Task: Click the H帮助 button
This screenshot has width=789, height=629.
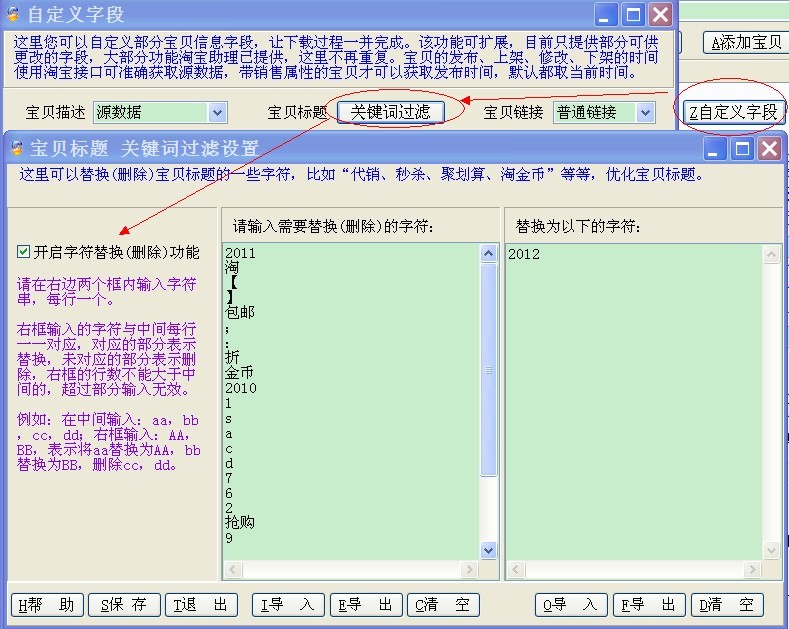Action: click(x=46, y=605)
